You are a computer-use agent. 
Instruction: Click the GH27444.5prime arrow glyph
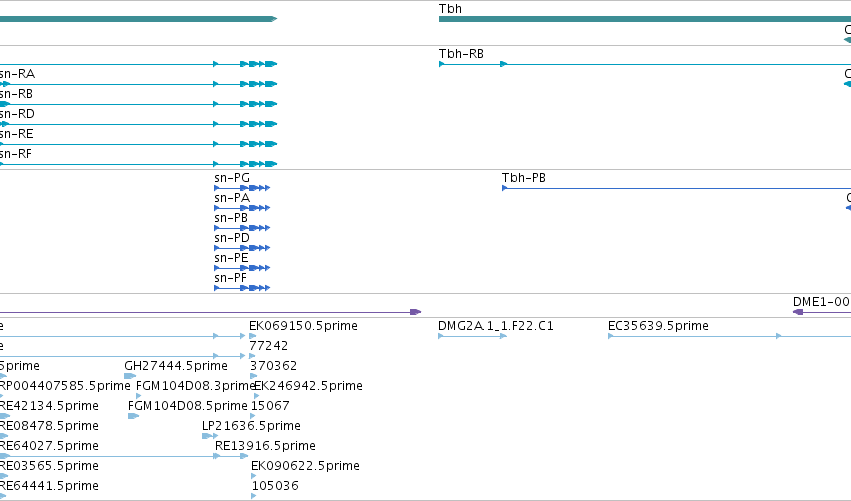(x=130, y=376)
